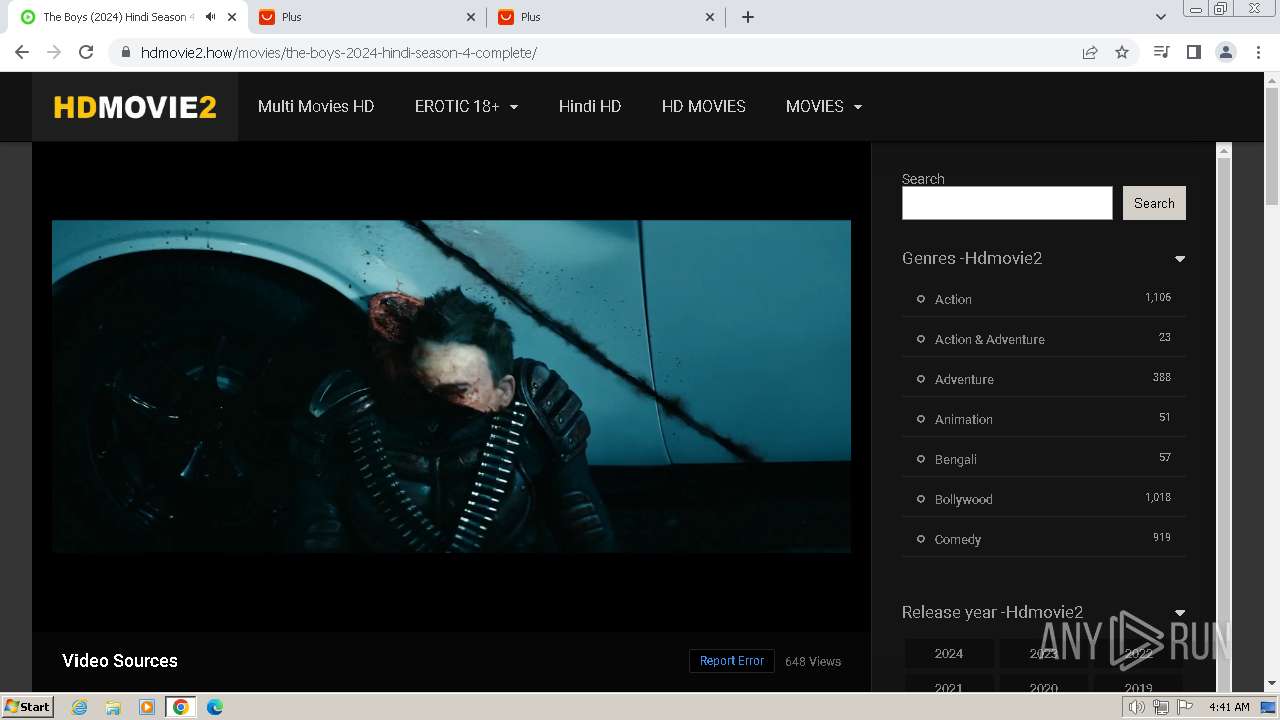Click the address bar URL
Image resolution: width=1280 pixels, height=720 pixels.
point(339,52)
